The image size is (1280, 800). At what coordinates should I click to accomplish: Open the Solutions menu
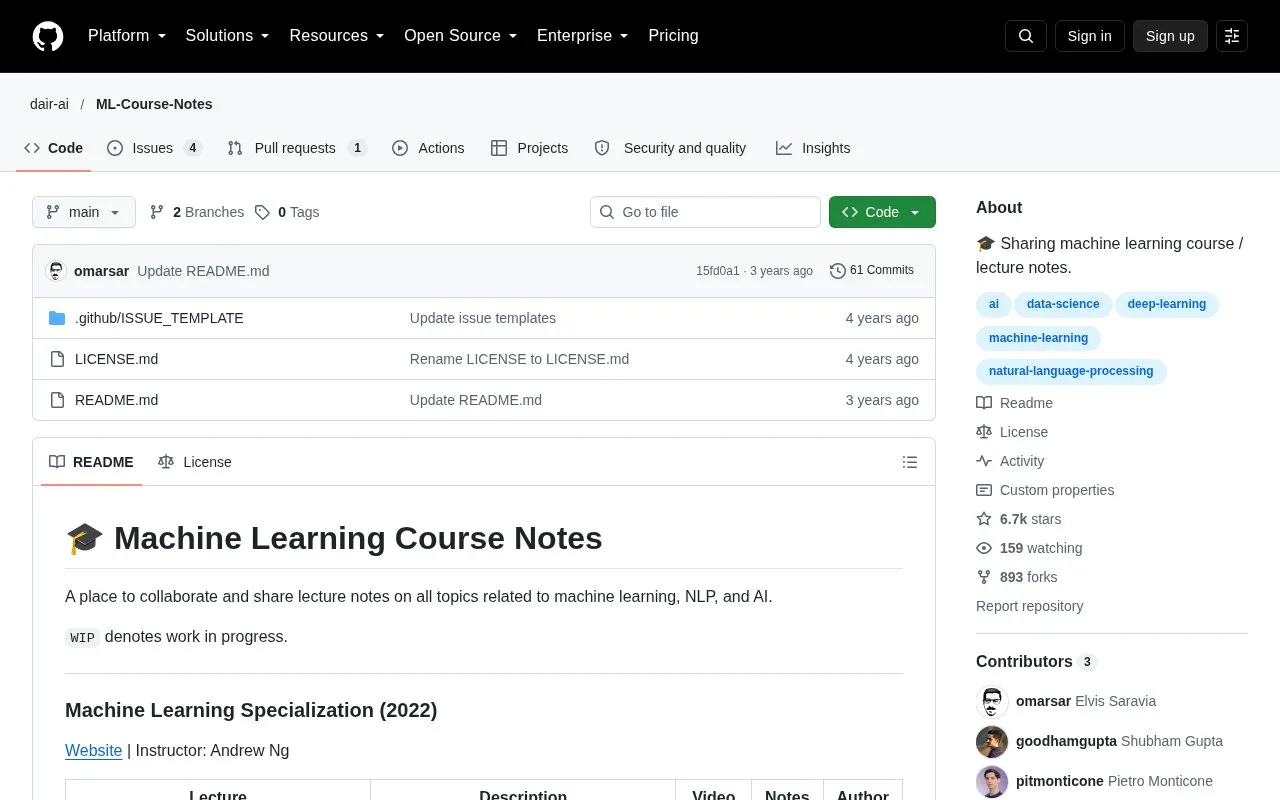point(228,36)
